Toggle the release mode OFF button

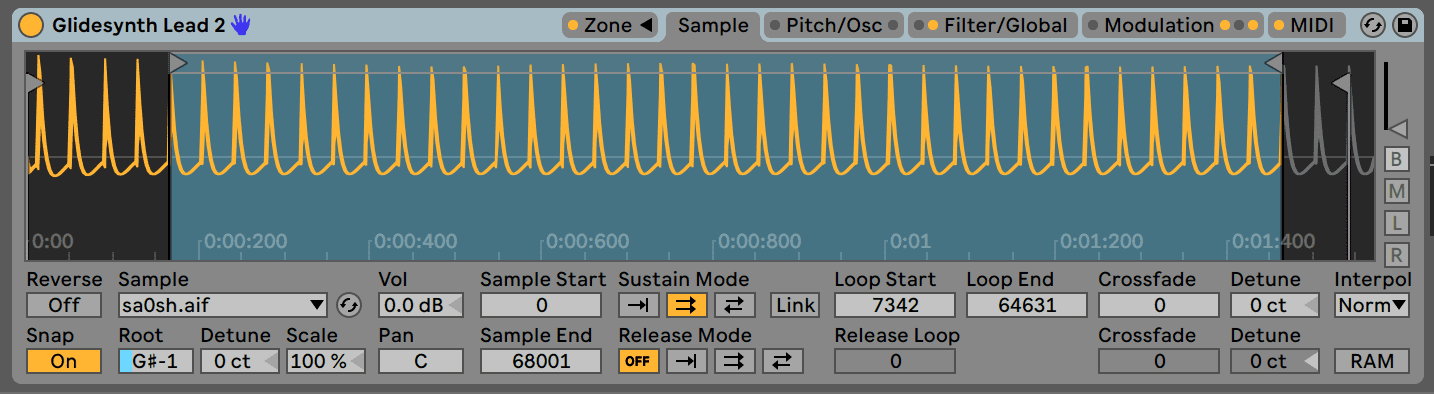(638, 361)
